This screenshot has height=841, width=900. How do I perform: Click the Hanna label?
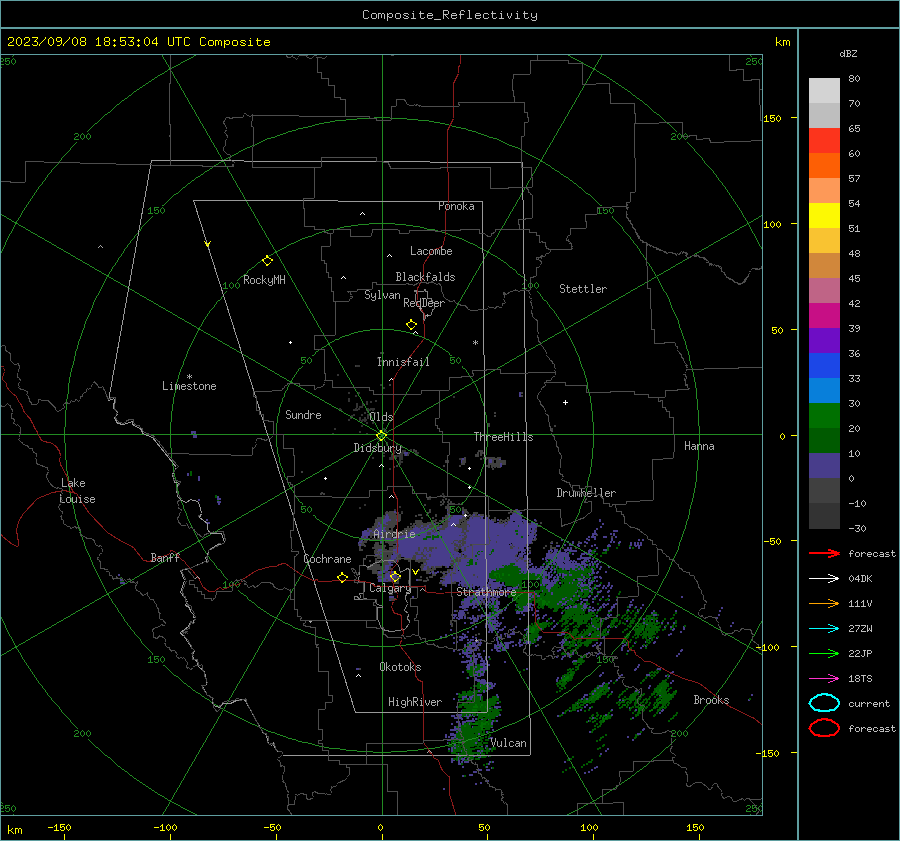tap(699, 446)
